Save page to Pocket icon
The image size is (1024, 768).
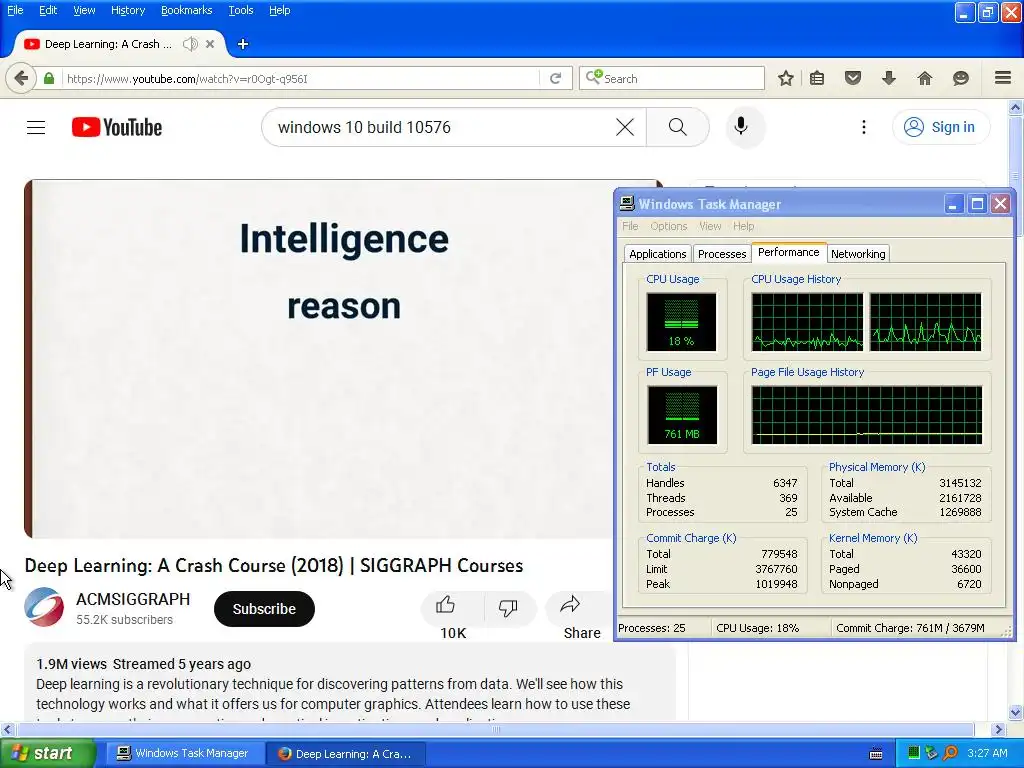click(x=853, y=78)
